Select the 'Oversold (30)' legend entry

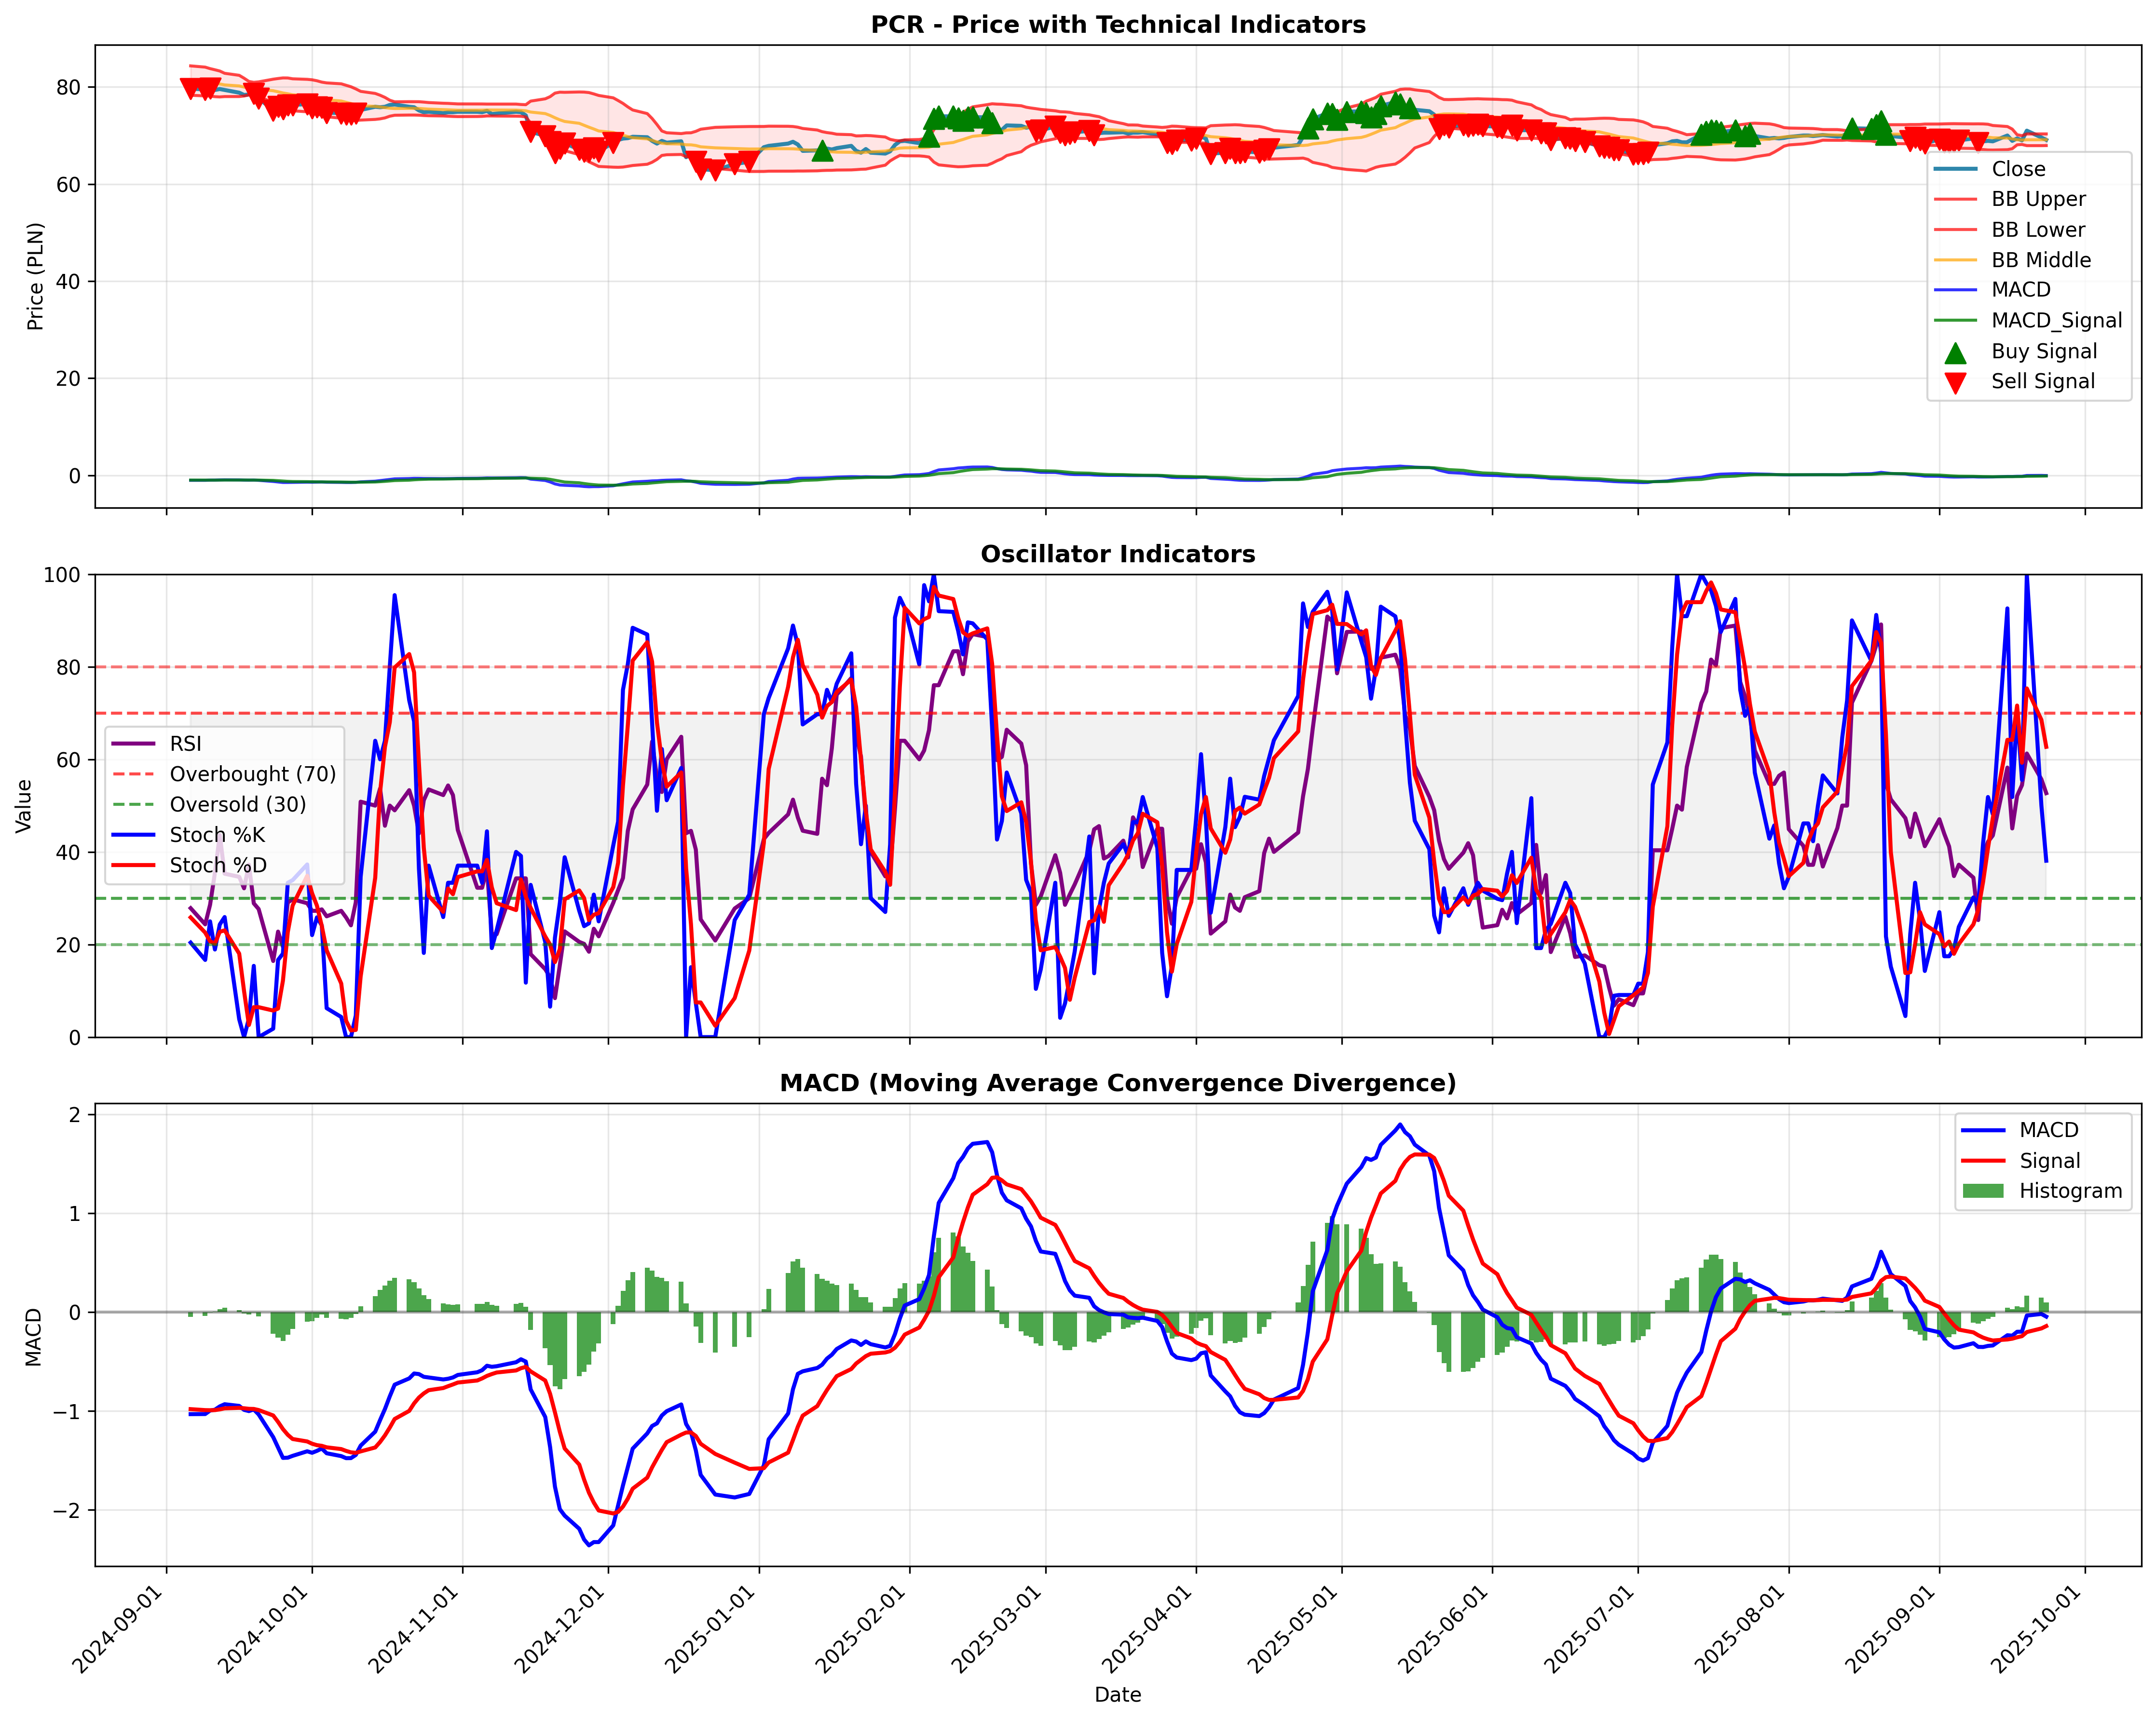[209, 804]
